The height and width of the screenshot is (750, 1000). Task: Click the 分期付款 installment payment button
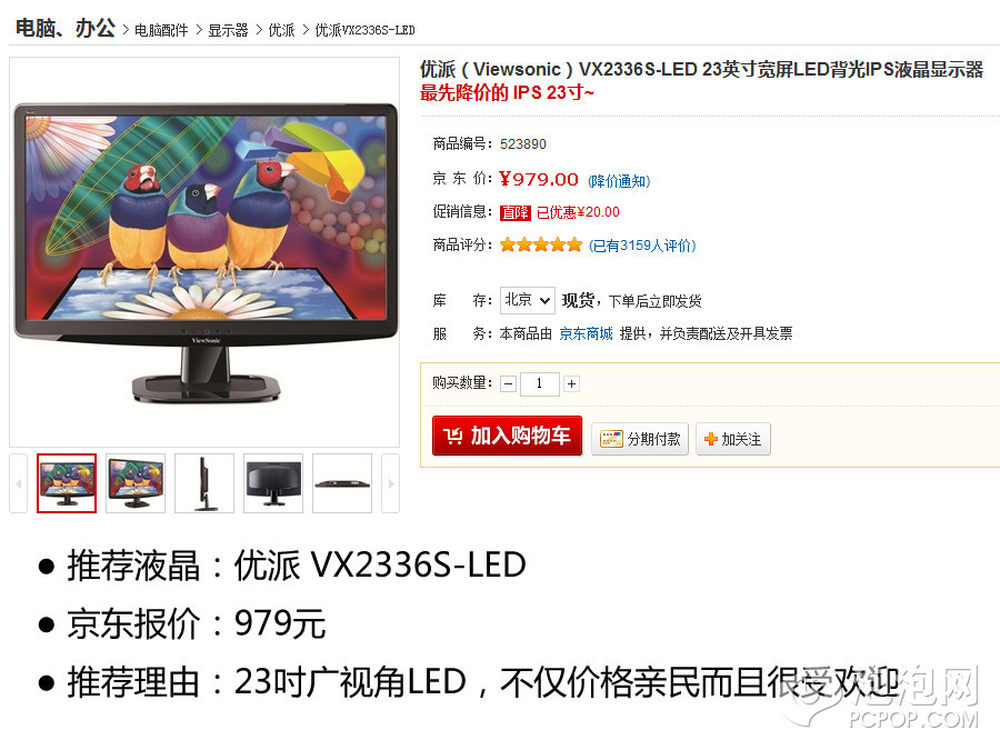point(640,439)
